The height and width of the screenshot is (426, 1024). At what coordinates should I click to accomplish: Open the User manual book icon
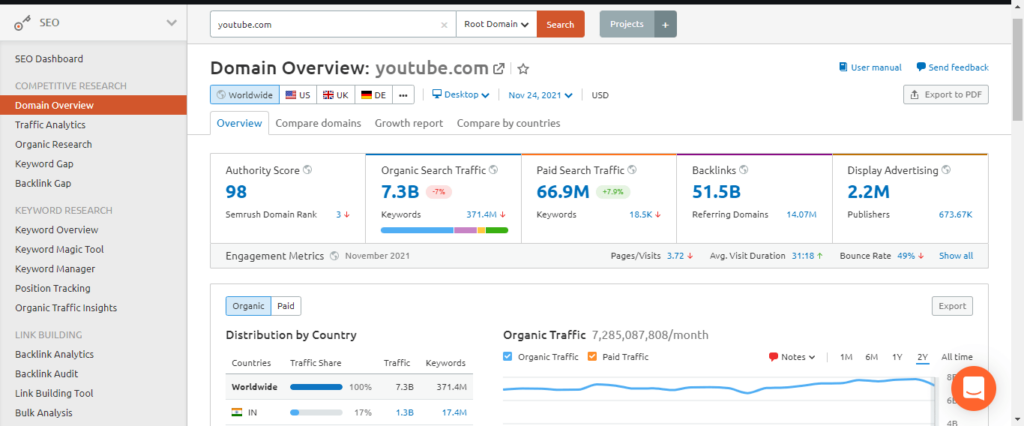tap(843, 67)
